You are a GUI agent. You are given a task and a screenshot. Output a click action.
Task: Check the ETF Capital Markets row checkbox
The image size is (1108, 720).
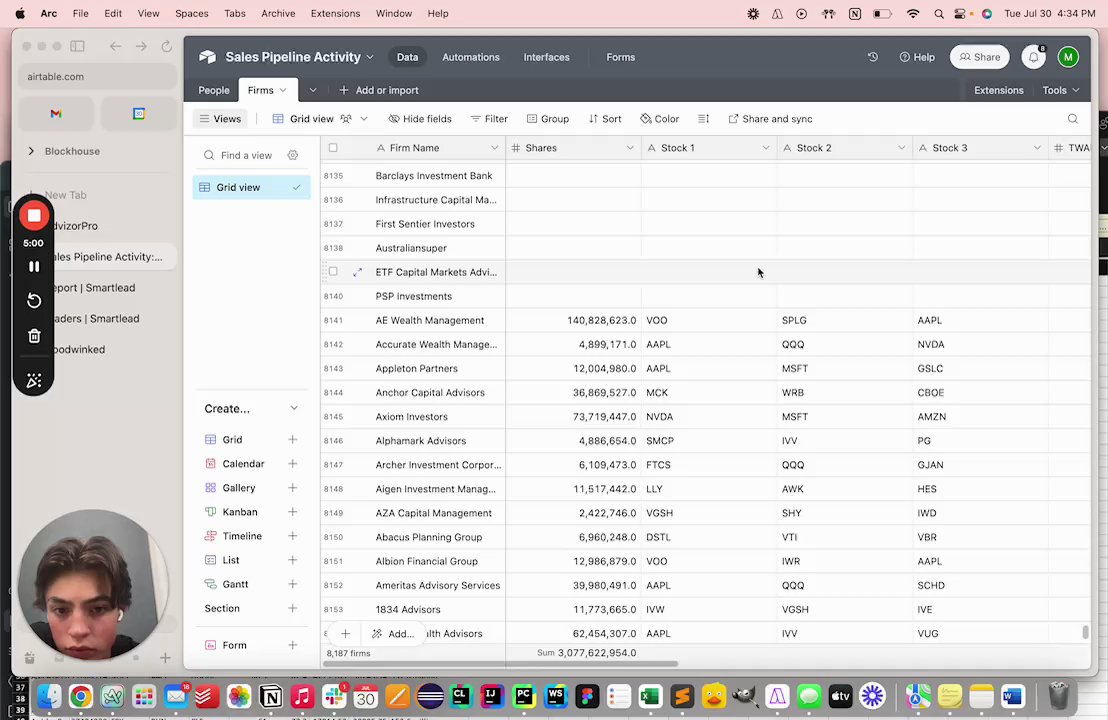(x=333, y=271)
